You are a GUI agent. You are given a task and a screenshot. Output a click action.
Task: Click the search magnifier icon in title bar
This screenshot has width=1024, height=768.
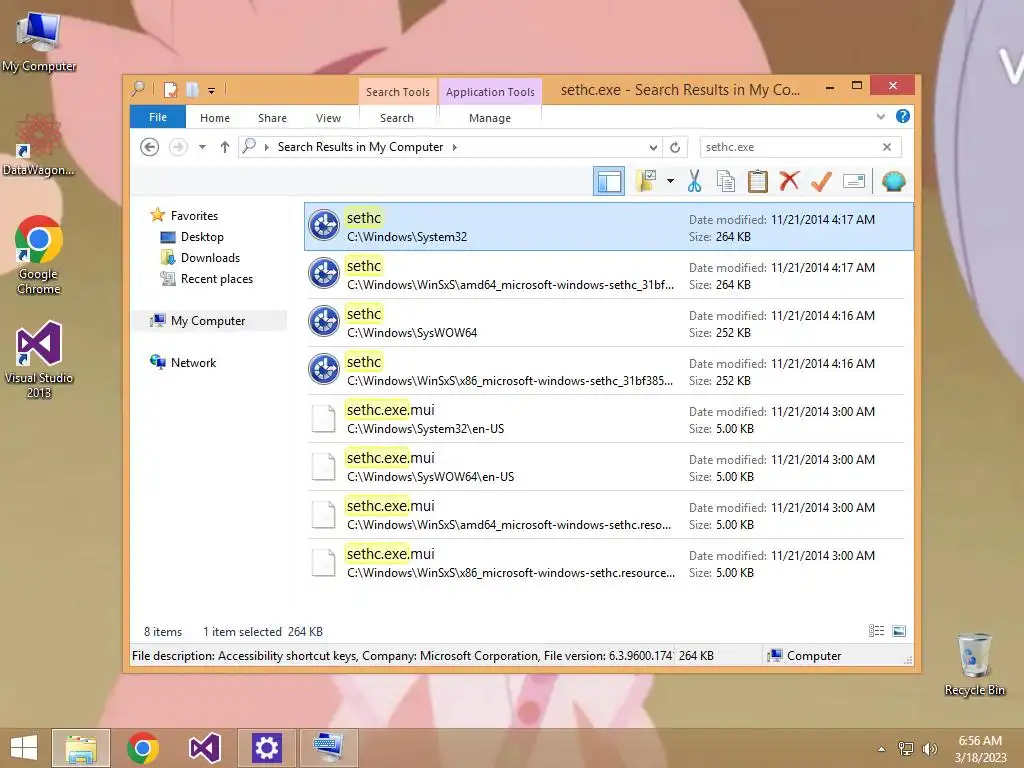pyautogui.click(x=138, y=89)
